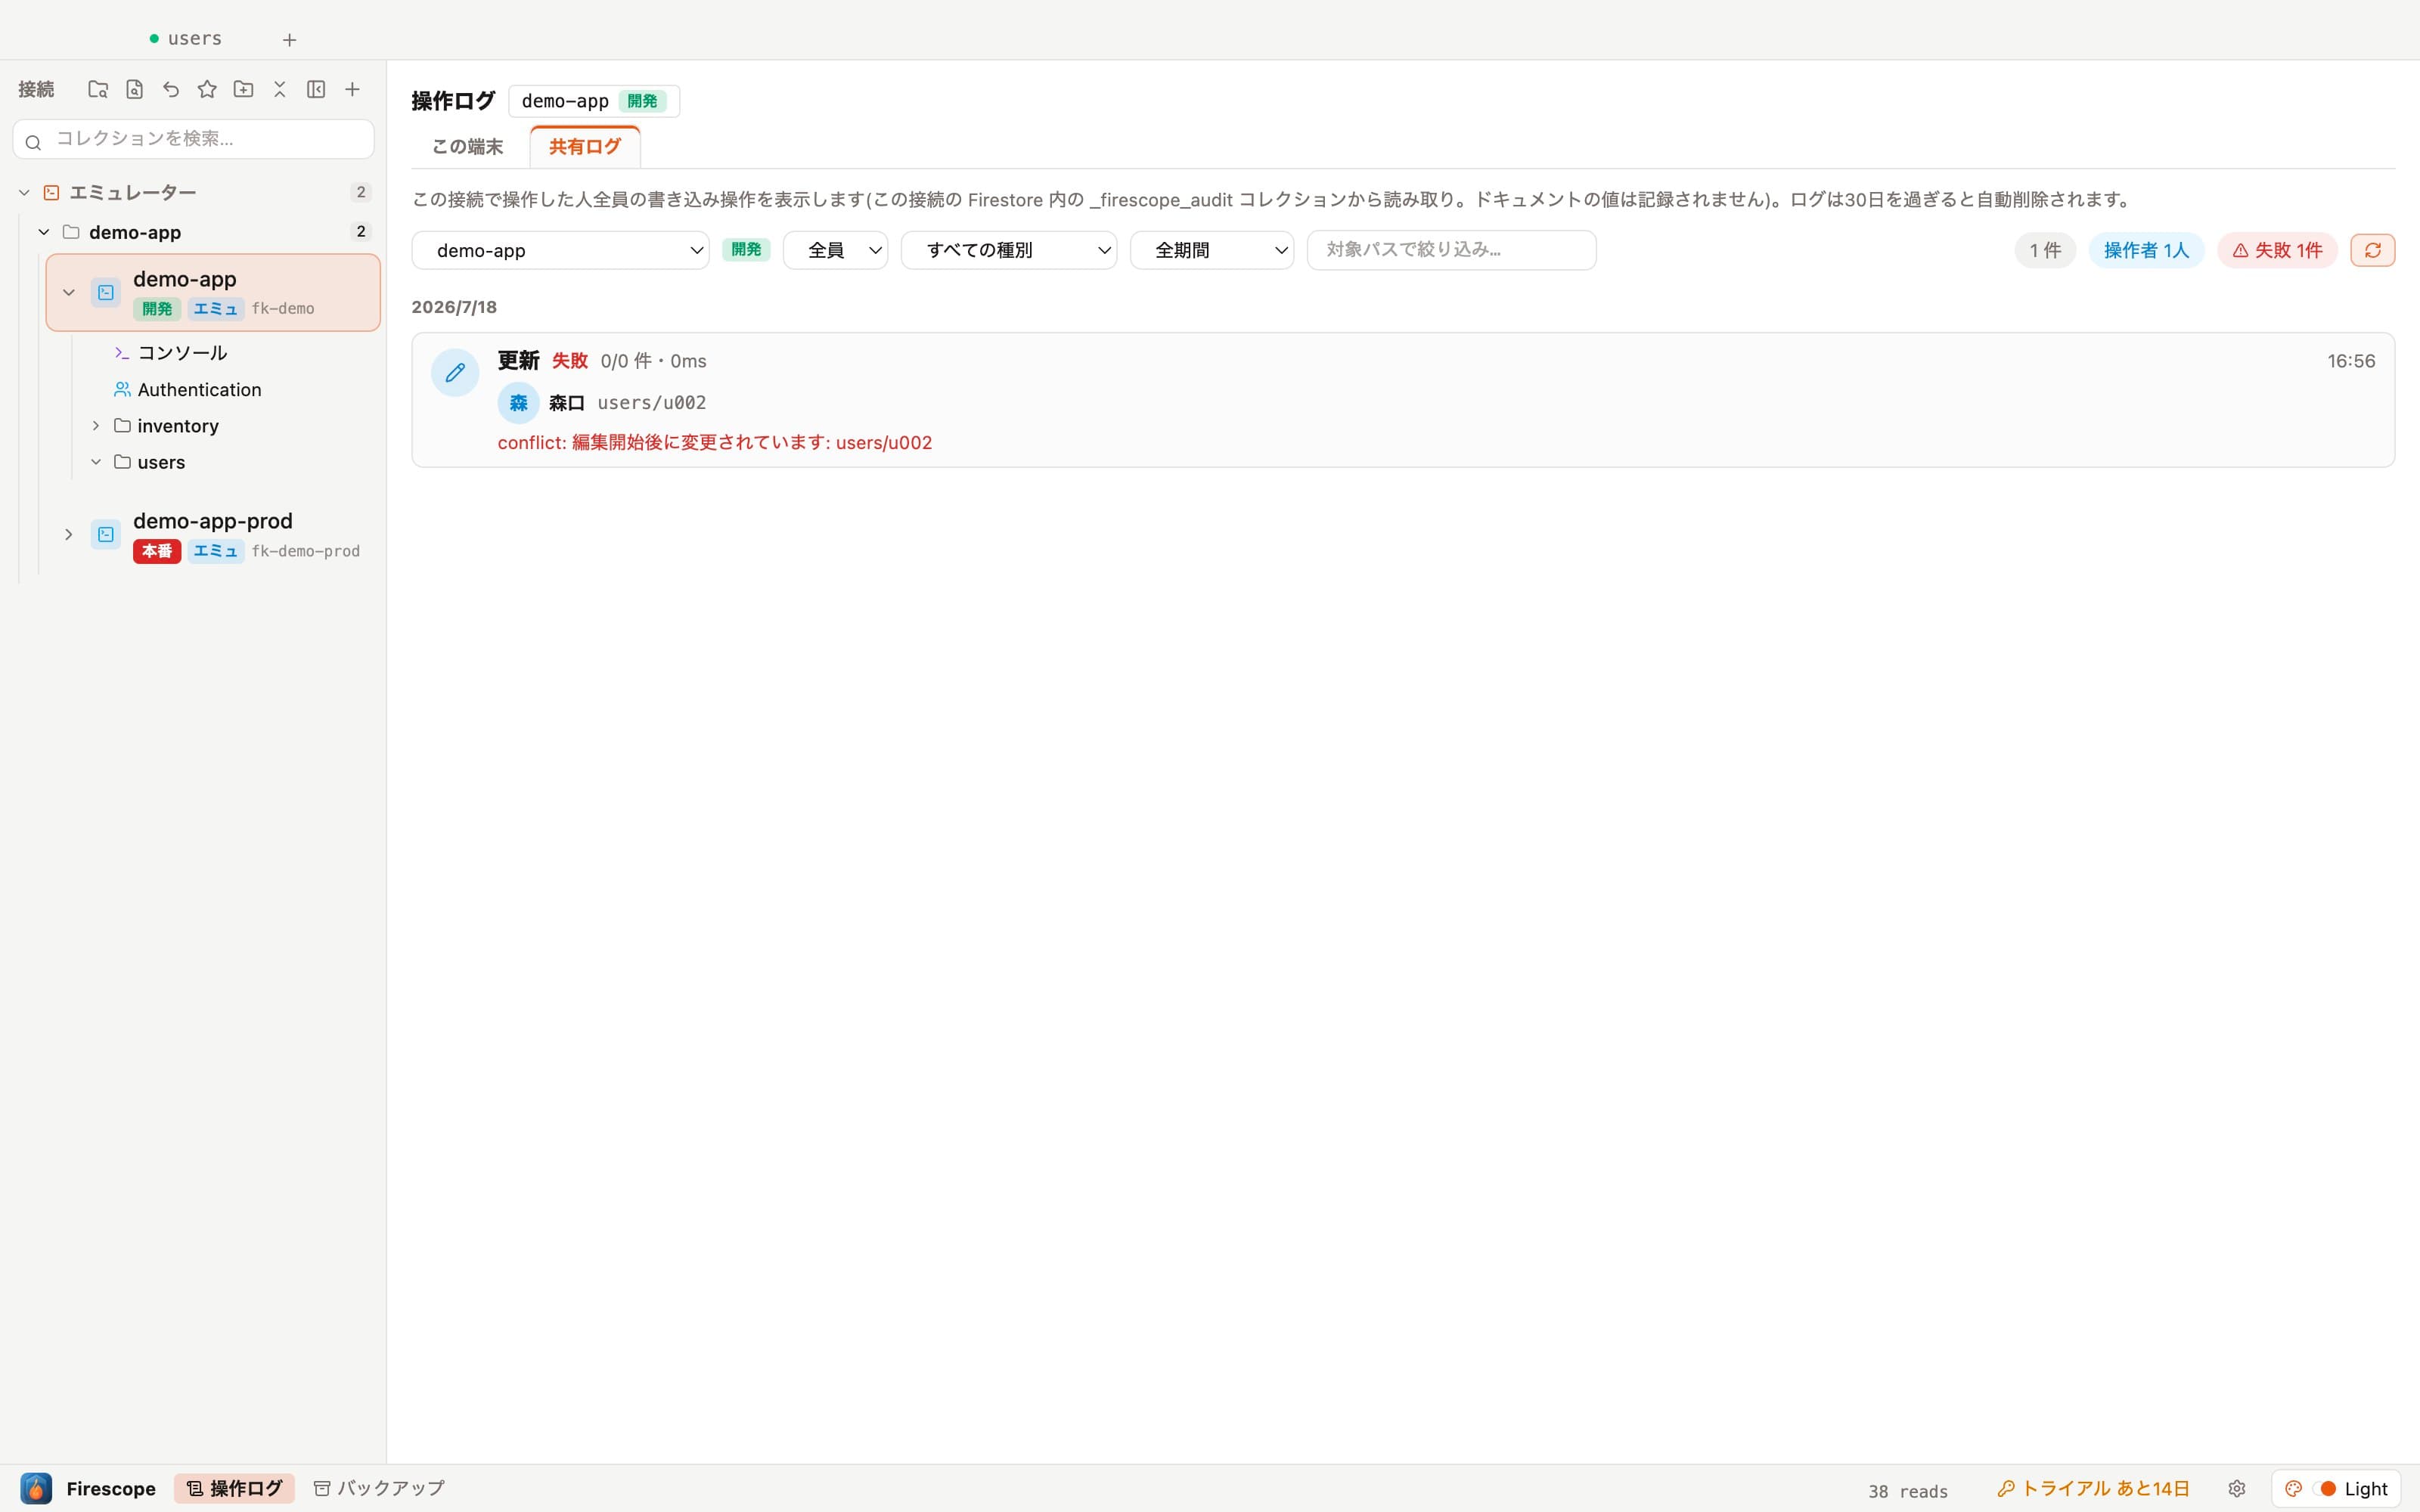Viewport: 2420px width, 1512px height.
Task: Click the users/u002 path in the log entry
Action: click(x=652, y=403)
